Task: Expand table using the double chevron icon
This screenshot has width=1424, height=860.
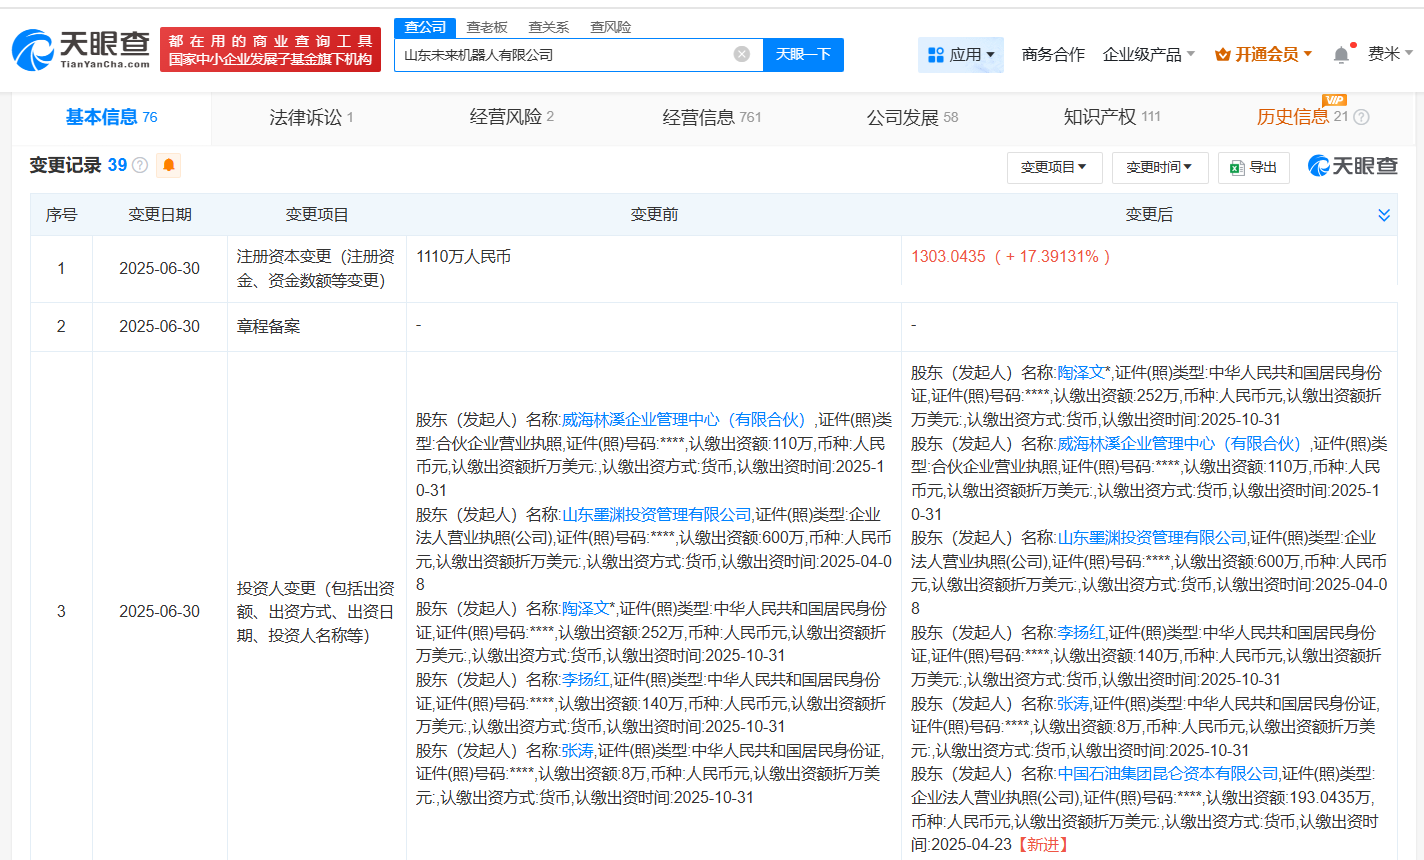Action: 1384,215
